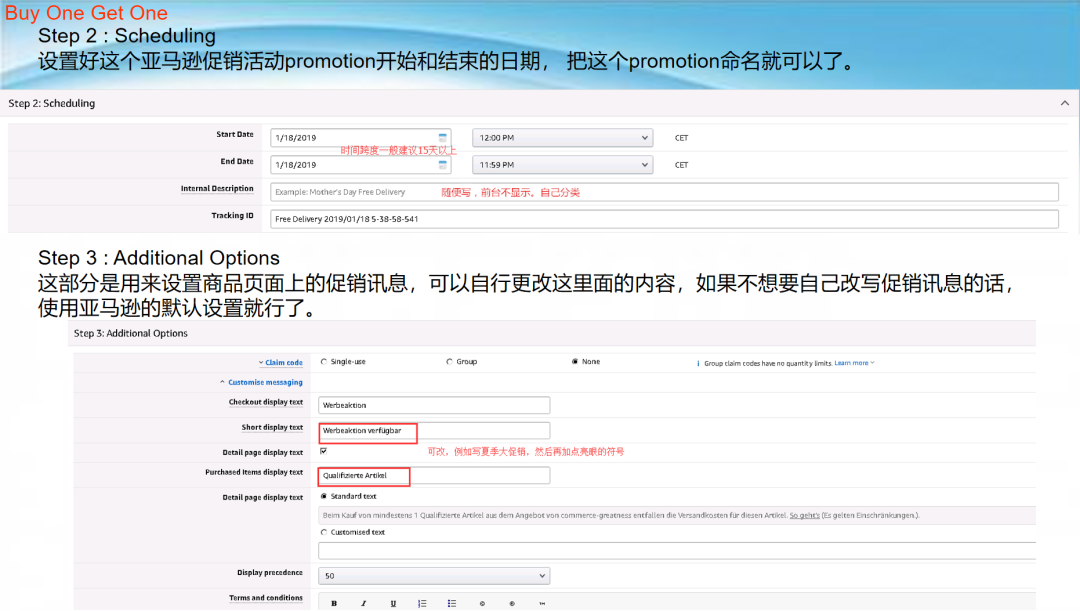Click the info icon beside group claim codes

(698, 363)
